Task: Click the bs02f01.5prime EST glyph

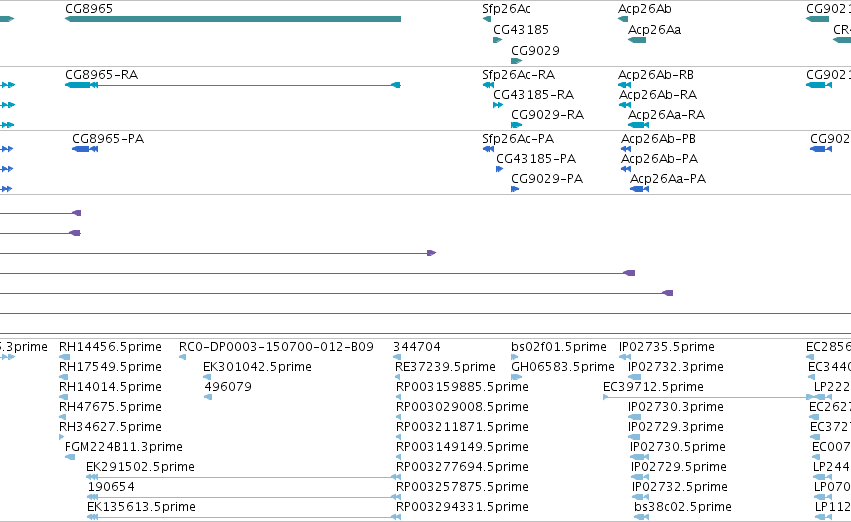Action: coord(515,357)
